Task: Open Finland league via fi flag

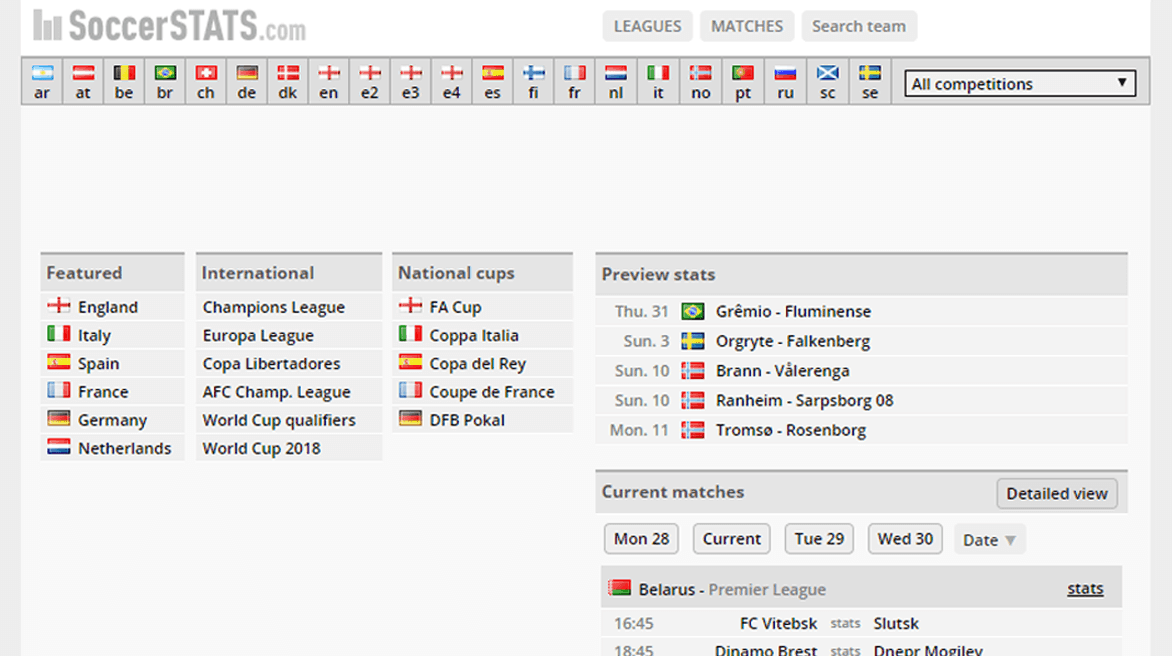Action: coord(534,81)
